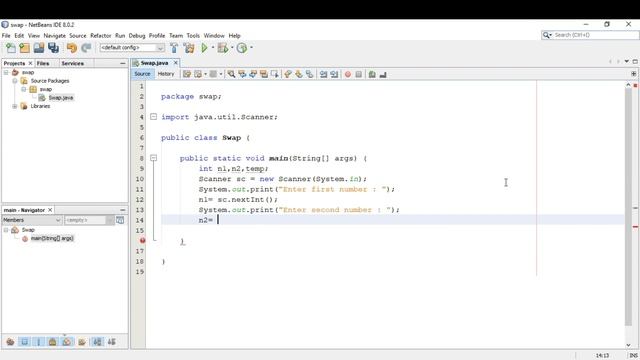640x360 pixels.
Task: Collapse the Source Packages node
Action: pos(15,81)
